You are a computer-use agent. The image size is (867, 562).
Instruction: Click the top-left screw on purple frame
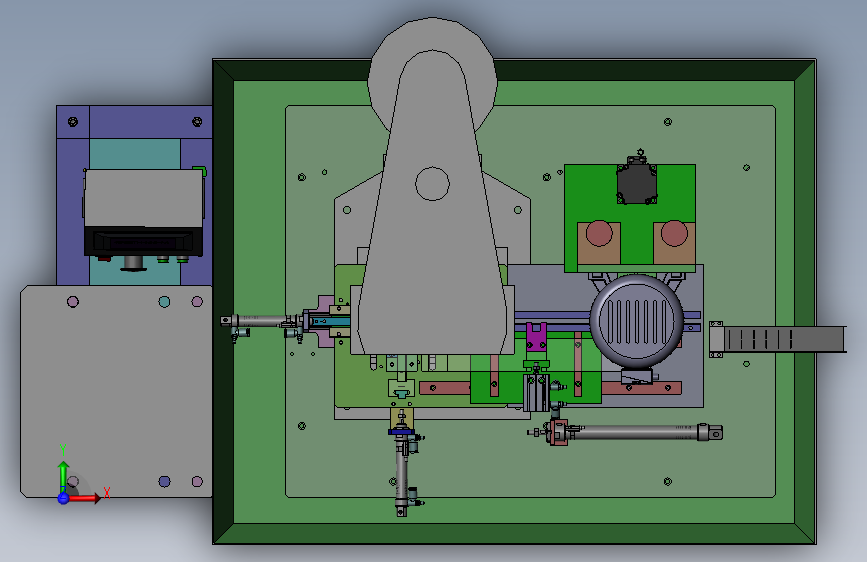[72, 122]
